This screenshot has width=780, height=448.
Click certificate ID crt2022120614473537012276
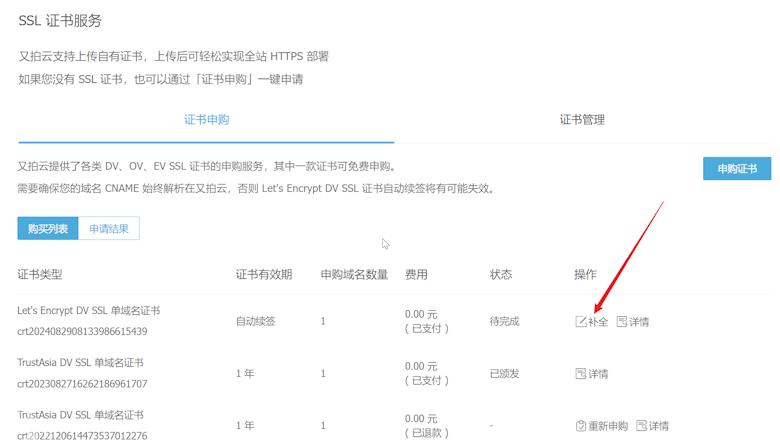(x=82, y=436)
